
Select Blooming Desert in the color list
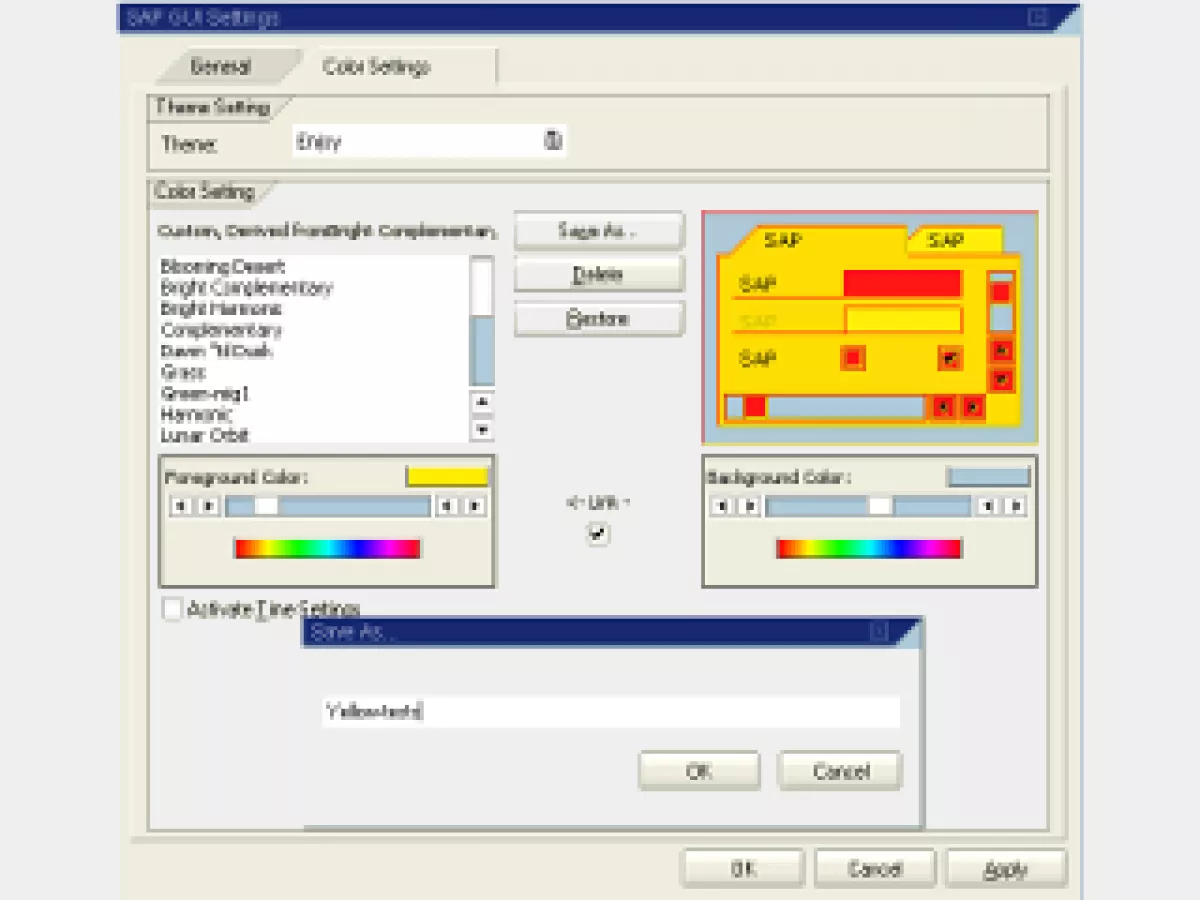[223, 267]
